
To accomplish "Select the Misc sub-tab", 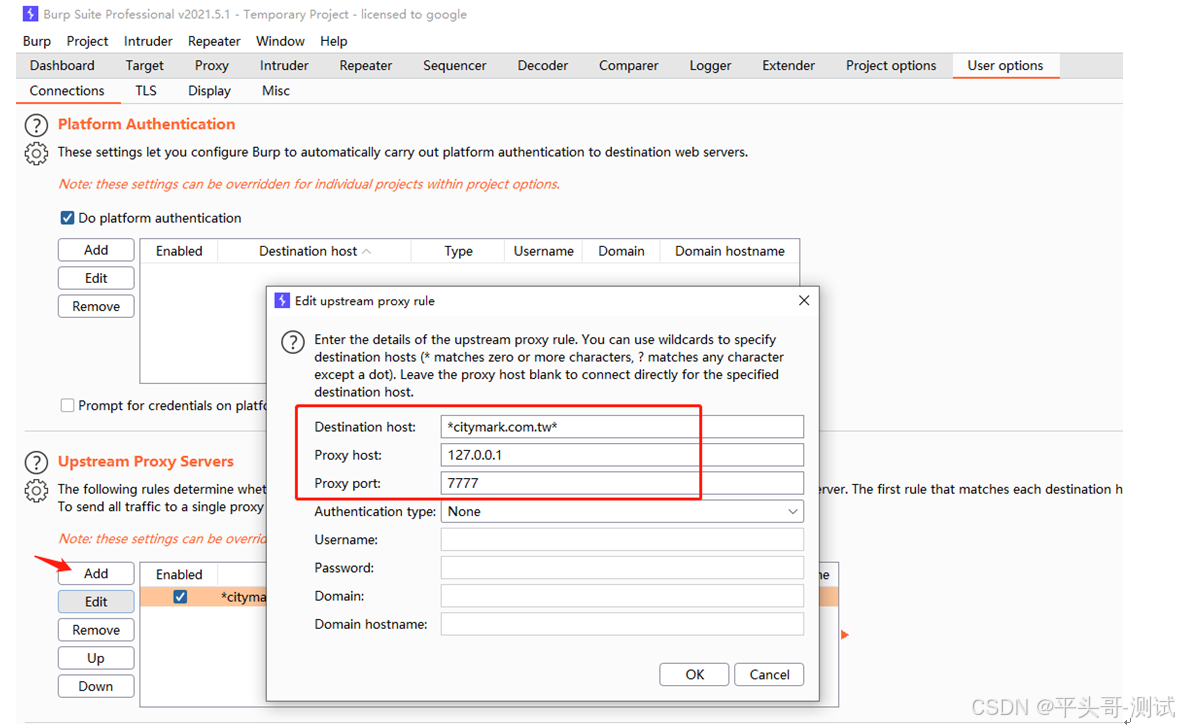I will pyautogui.click(x=276, y=91).
